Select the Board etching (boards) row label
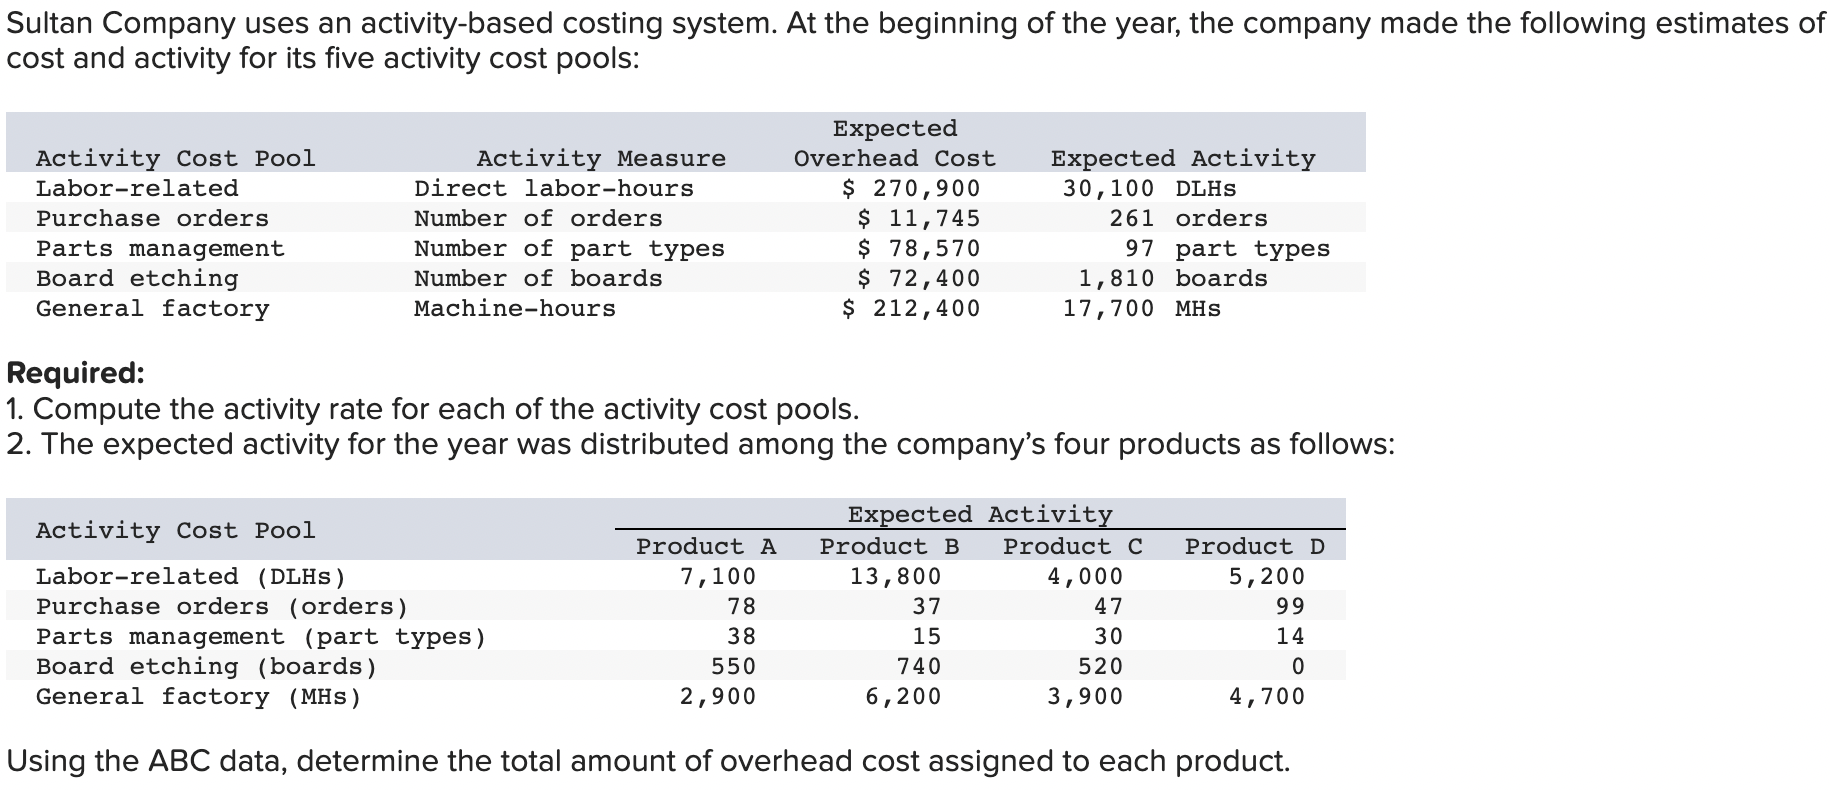 click(x=207, y=666)
